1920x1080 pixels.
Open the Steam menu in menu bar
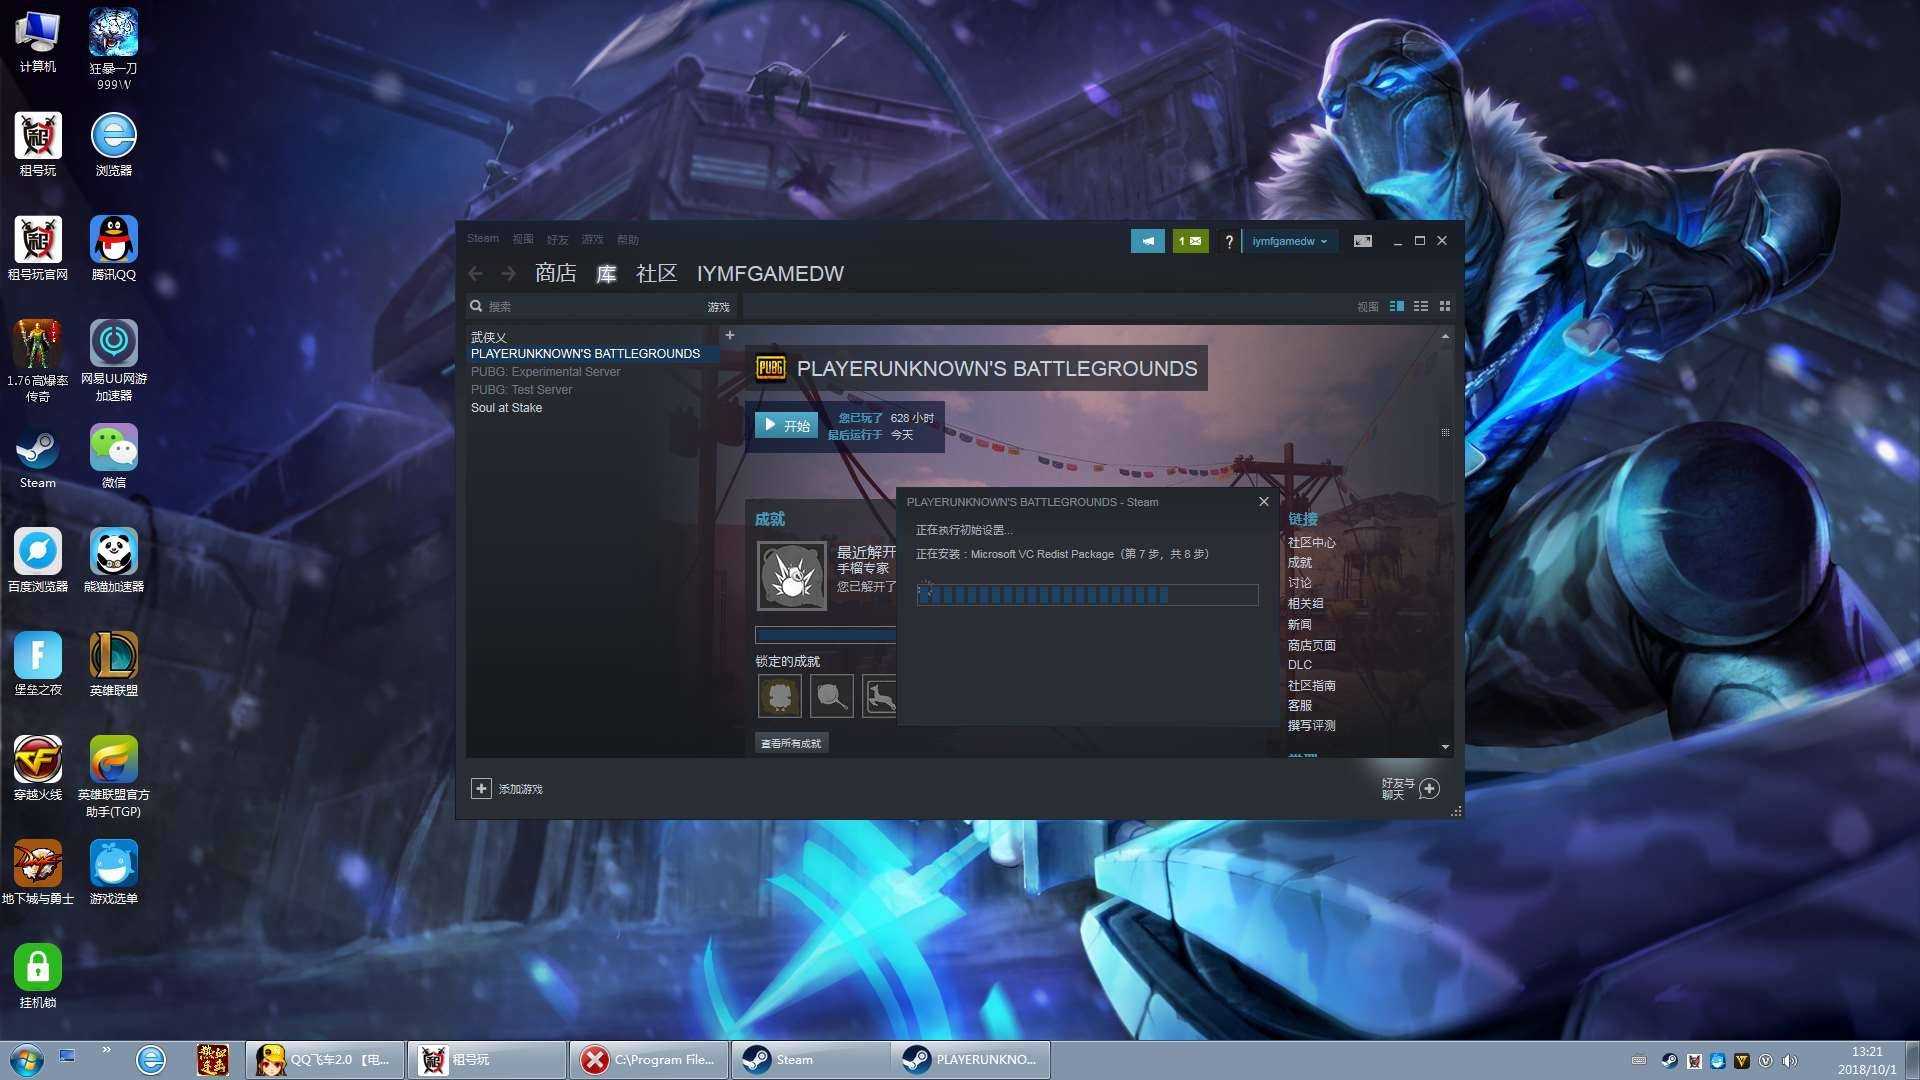tap(483, 239)
